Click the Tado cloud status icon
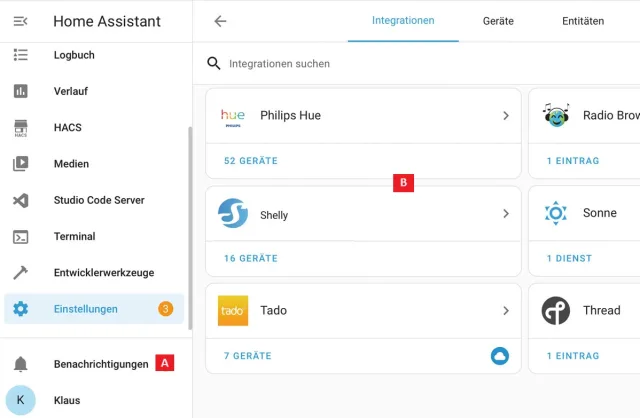 pos(500,356)
